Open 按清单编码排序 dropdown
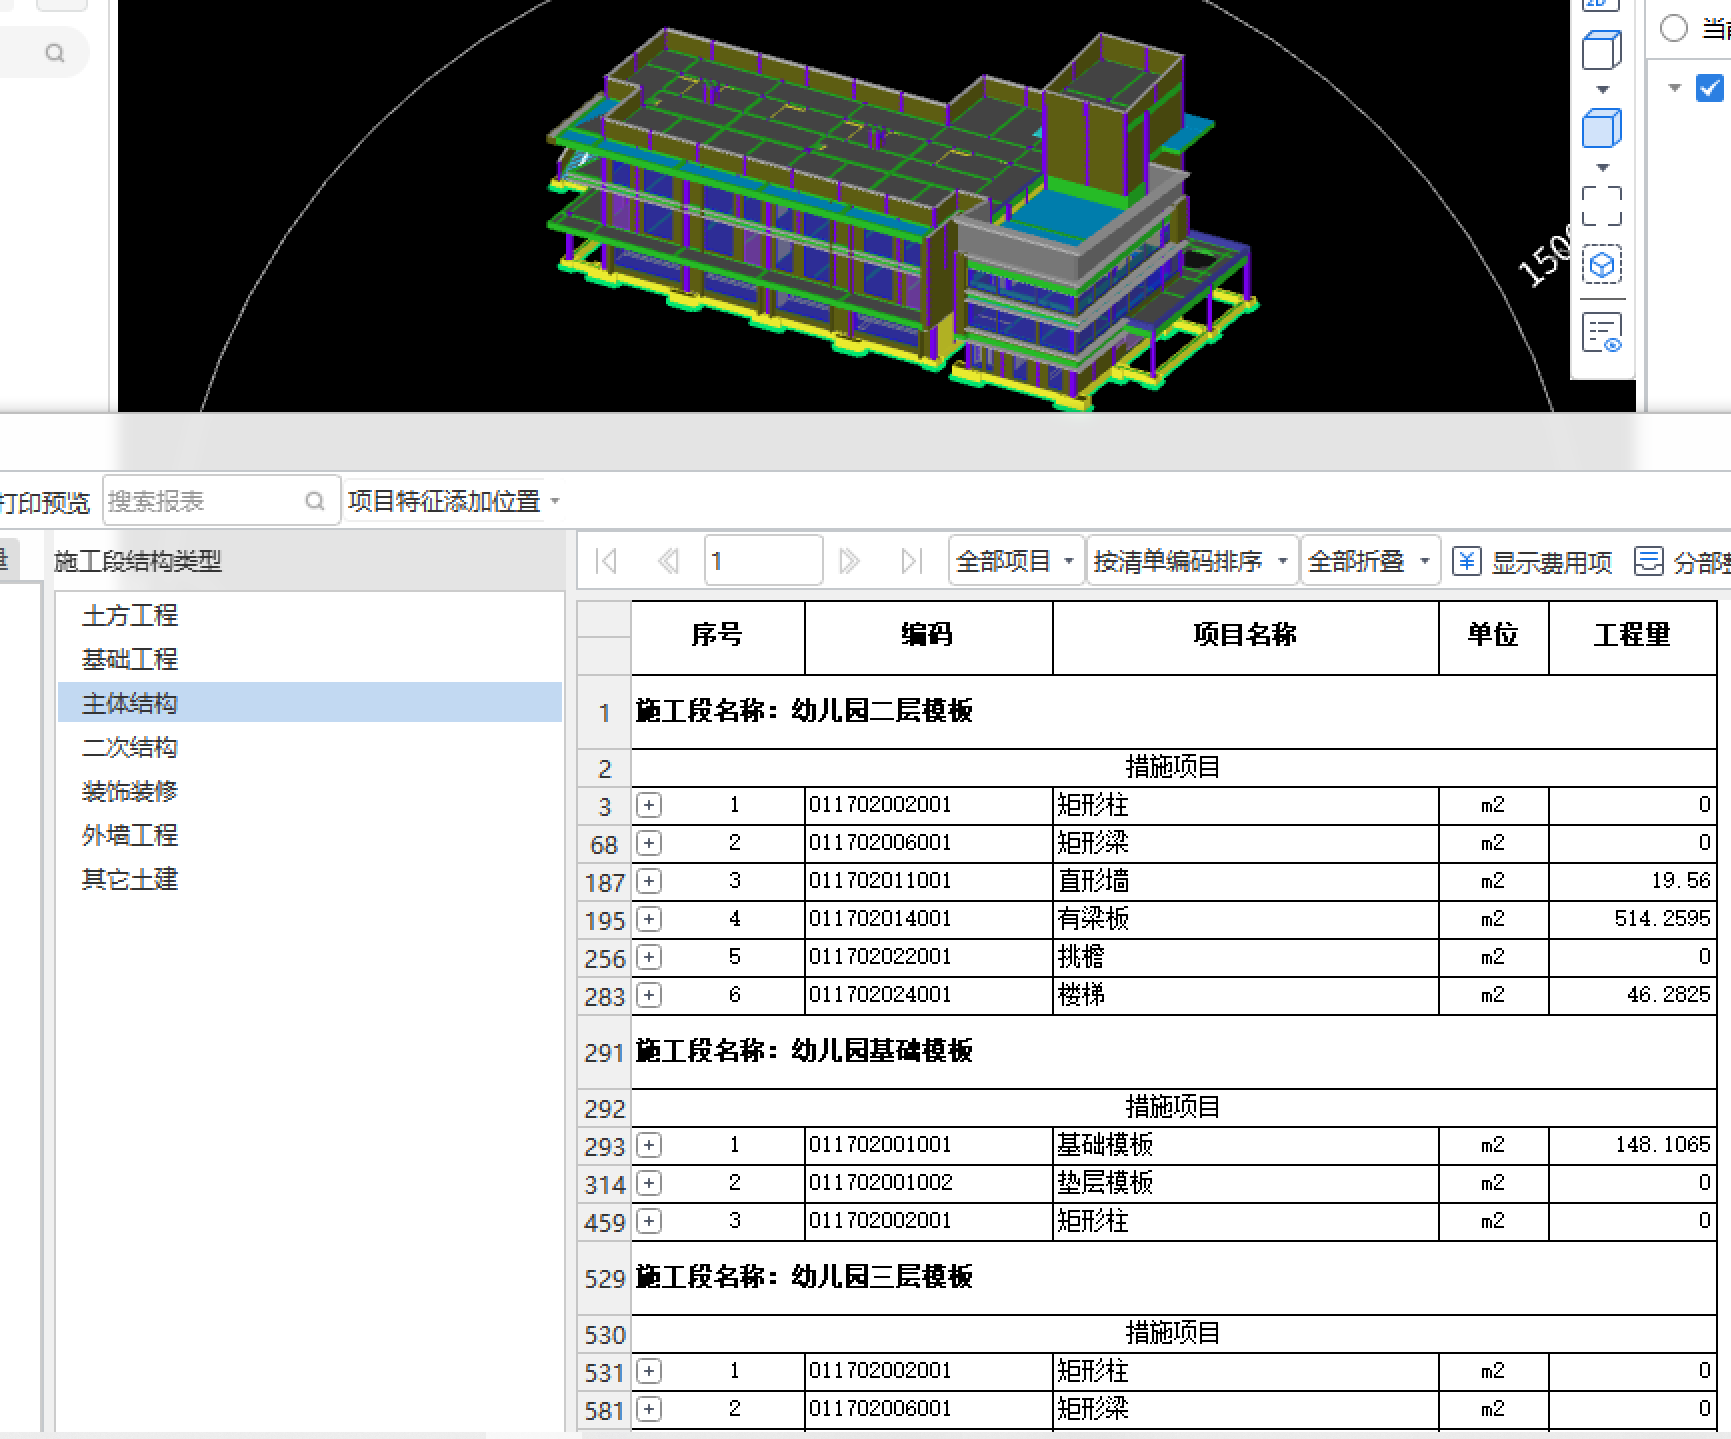Viewport: 1731px width, 1439px height. pos(1191,561)
